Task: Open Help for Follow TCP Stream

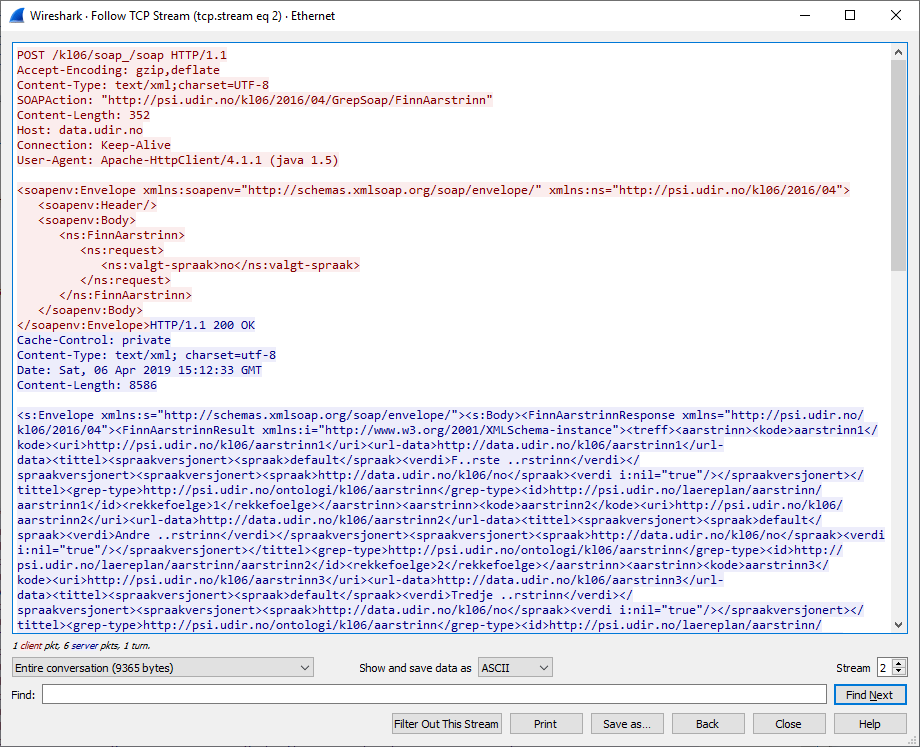Action: 868,723
